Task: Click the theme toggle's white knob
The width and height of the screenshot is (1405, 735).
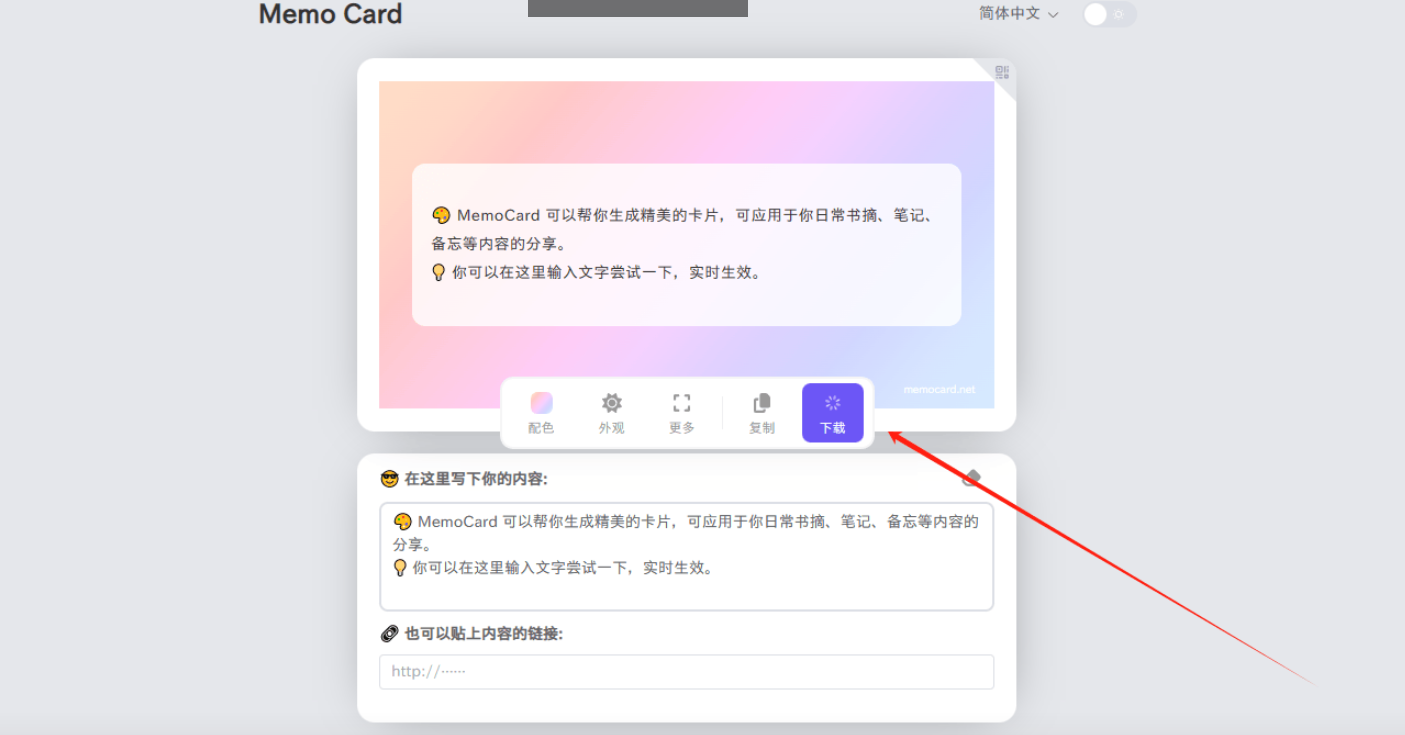Action: pos(1097,14)
